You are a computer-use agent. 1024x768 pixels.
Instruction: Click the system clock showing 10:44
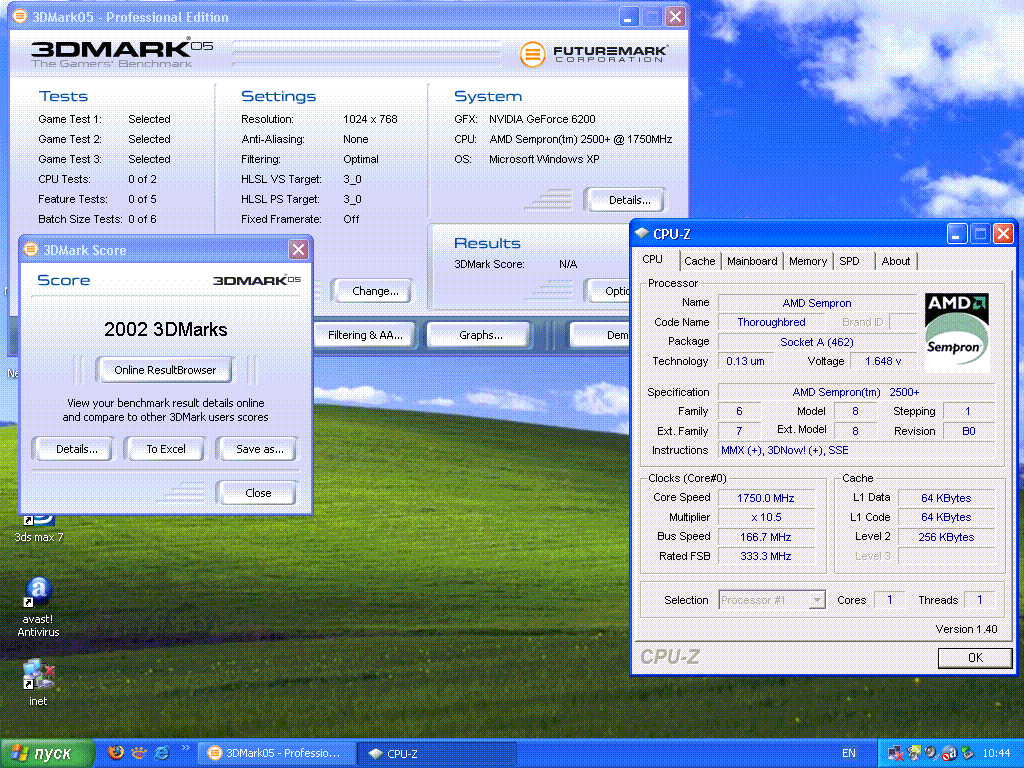(x=996, y=754)
